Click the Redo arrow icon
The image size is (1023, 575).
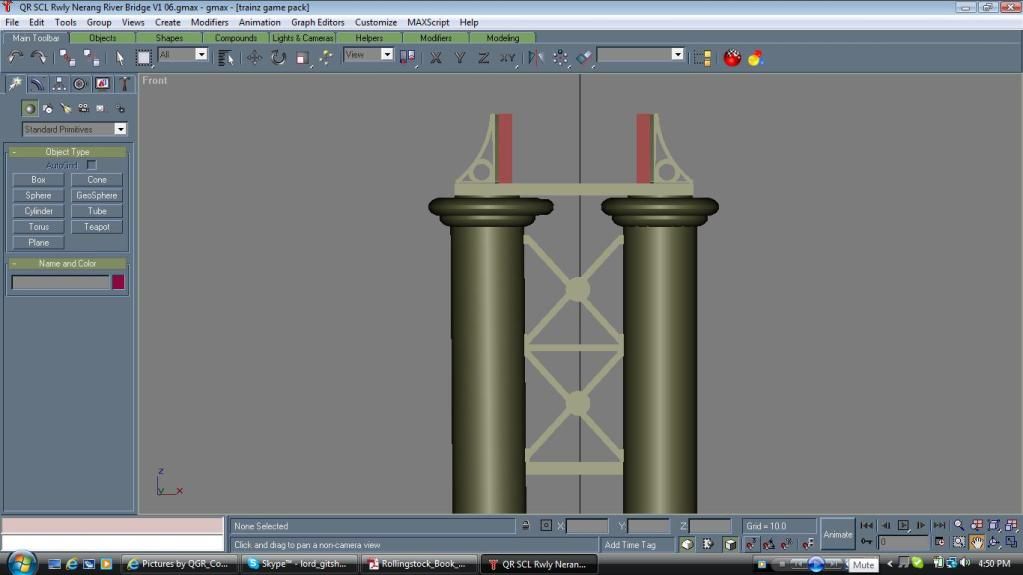pyautogui.click(x=38, y=57)
